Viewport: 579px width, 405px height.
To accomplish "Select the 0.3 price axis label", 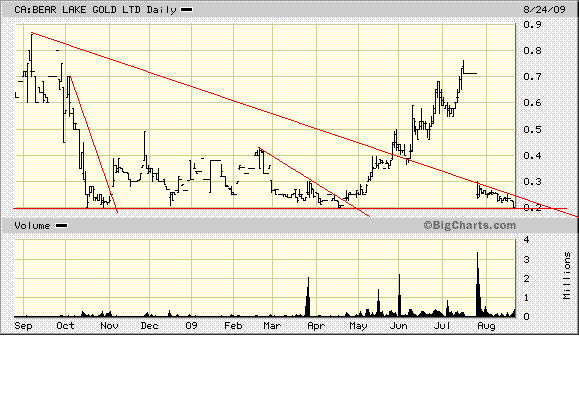I will 532,182.
